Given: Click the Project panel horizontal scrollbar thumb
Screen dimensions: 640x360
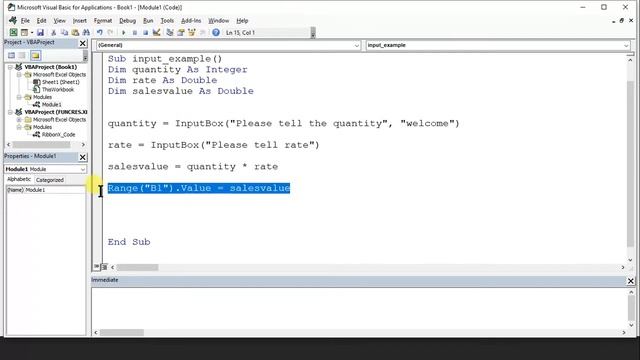Looking at the screenshot, I should tap(41, 145).
